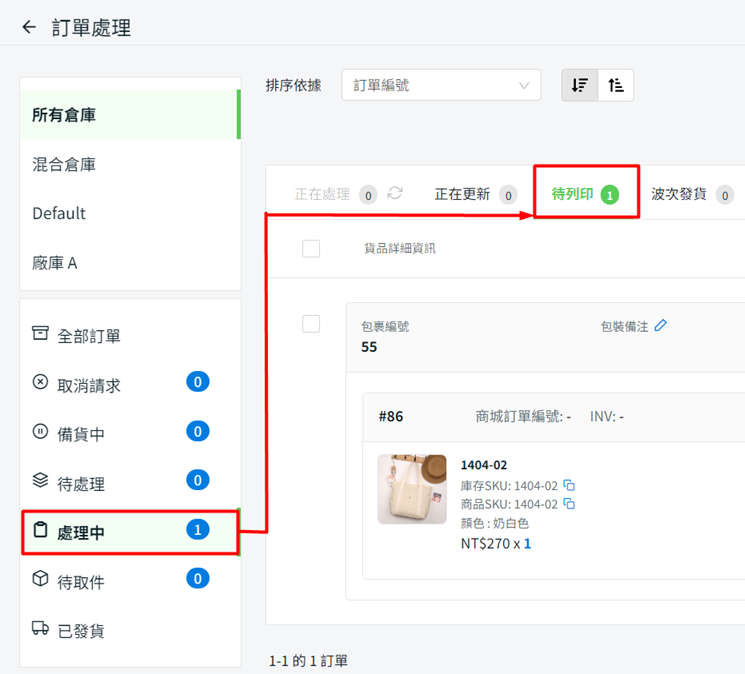Open order number #86
Image resolution: width=745 pixels, height=674 pixels.
pos(391,416)
